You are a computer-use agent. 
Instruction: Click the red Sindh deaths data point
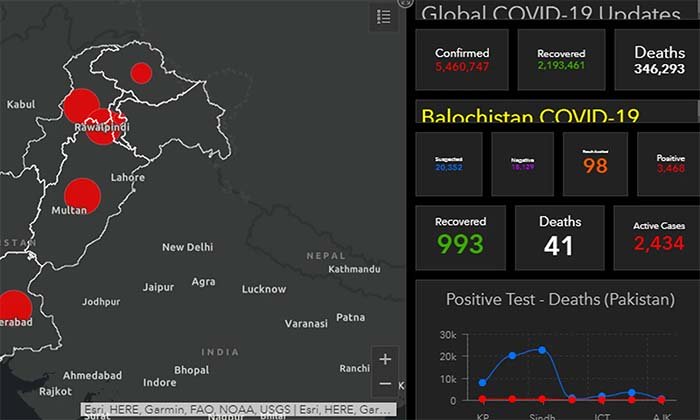click(x=542, y=399)
